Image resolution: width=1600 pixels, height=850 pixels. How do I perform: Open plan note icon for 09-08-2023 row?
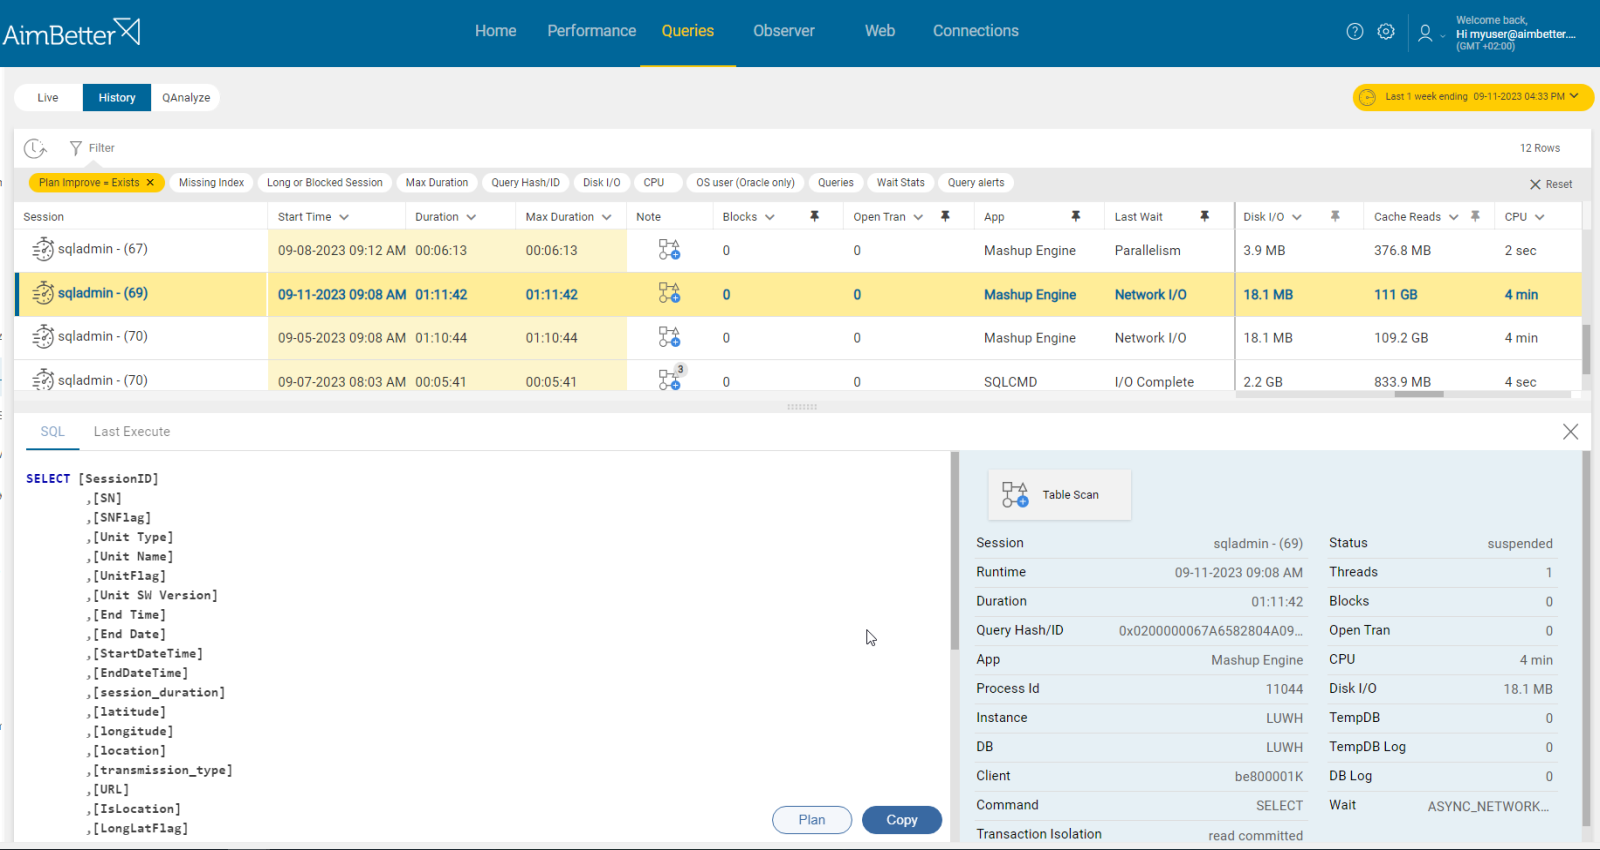tap(669, 249)
